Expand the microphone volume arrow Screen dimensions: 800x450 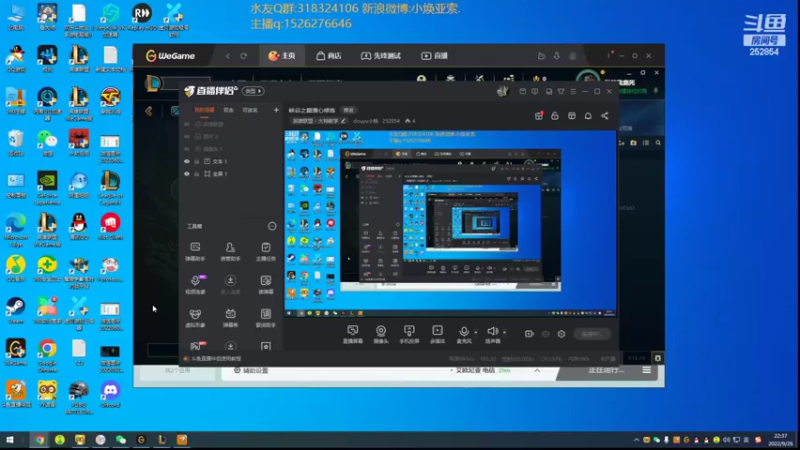pyautogui.click(x=476, y=332)
